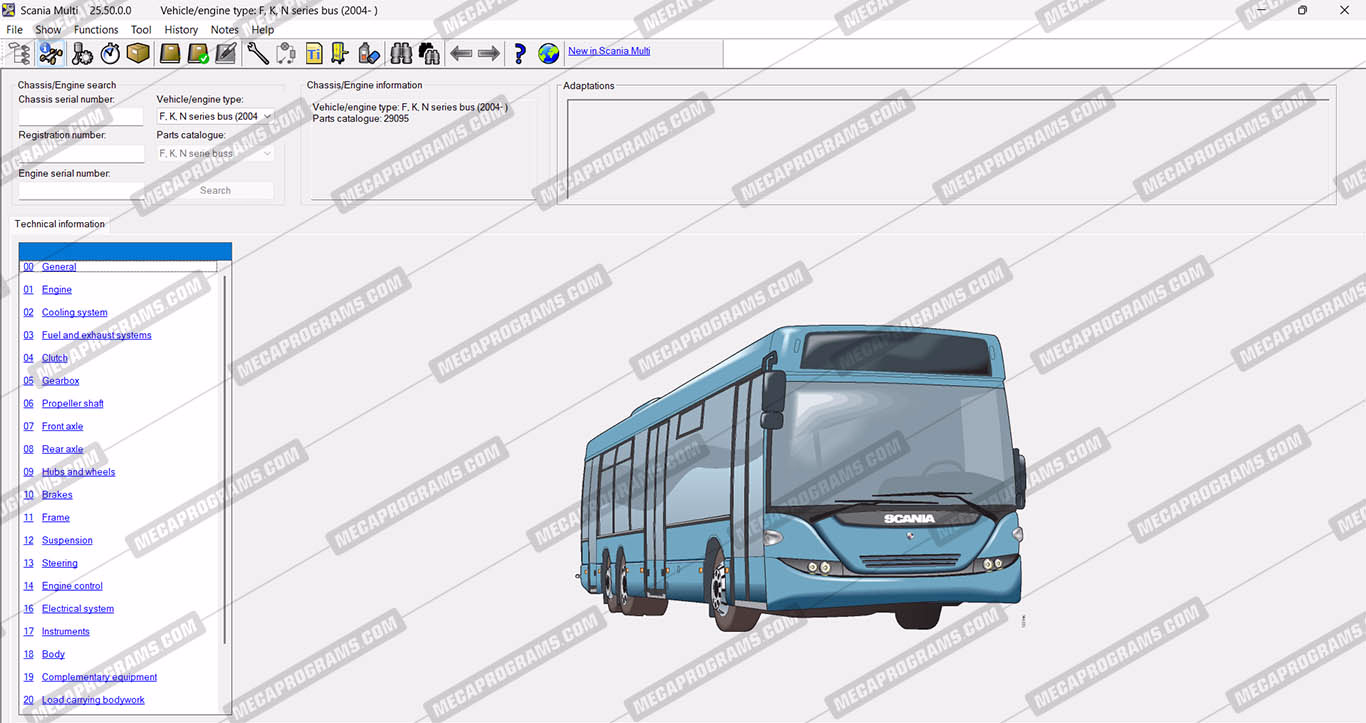
Task: Open the stopwatch standard times icon
Action: tap(110, 53)
